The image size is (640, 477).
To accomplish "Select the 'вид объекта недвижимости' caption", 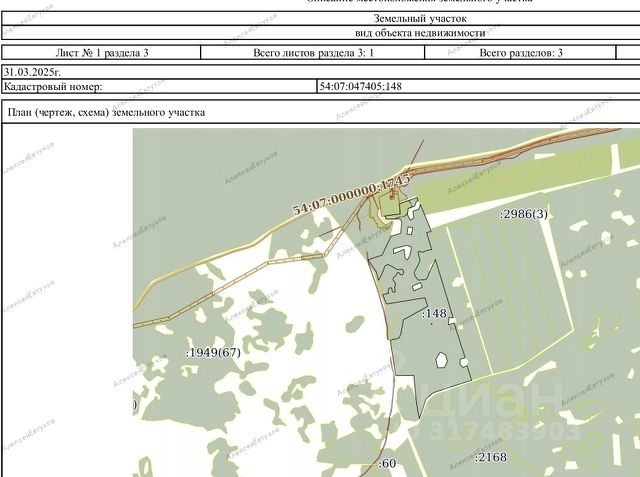I will pyautogui.click(x=420, y=33).
